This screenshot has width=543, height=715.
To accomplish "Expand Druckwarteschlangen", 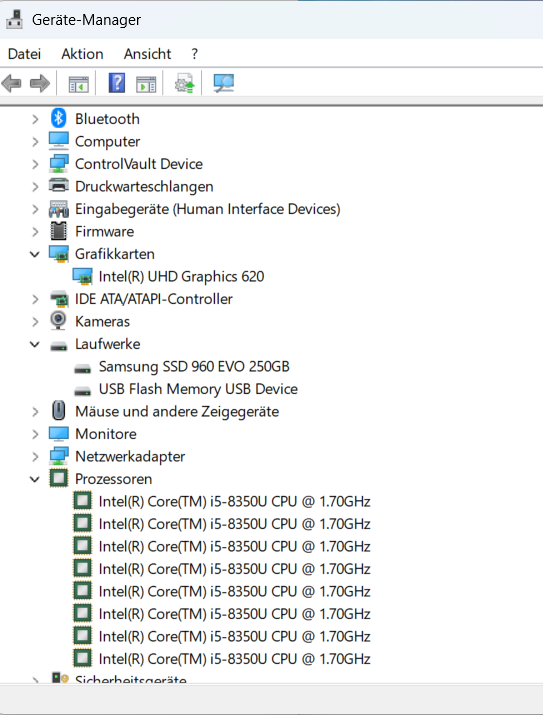I will coord(35,187).
